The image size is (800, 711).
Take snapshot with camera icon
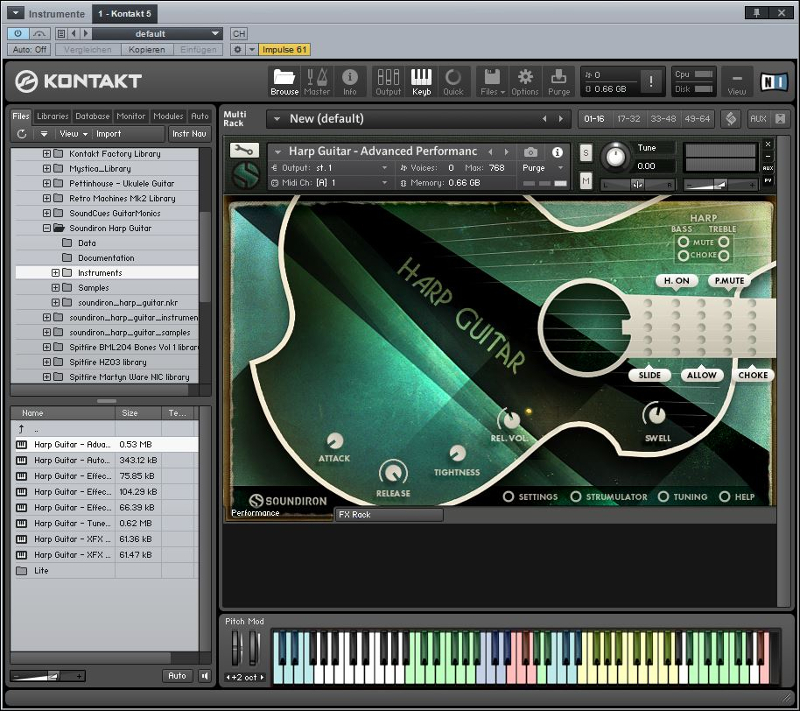pyautogui.click(x=531, y=152)
